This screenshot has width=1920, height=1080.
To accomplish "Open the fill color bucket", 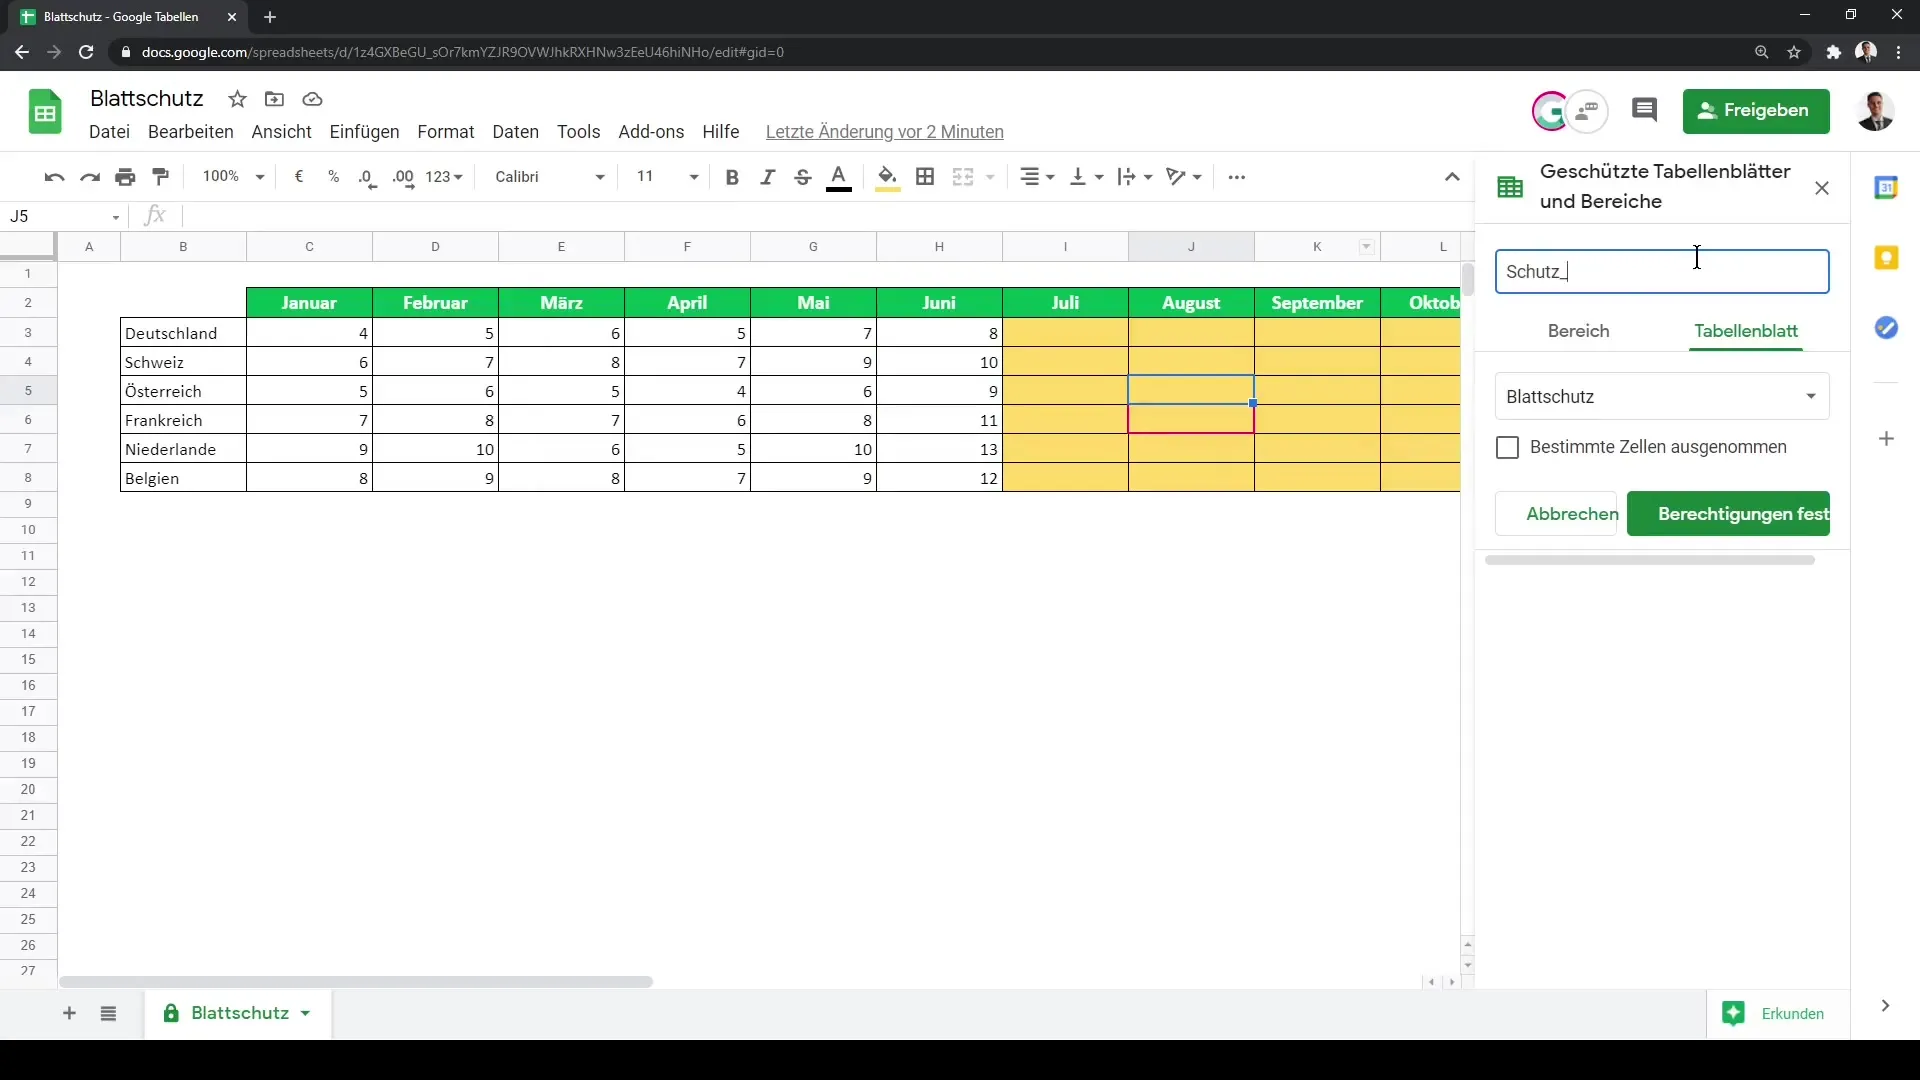I will [887, 178].
